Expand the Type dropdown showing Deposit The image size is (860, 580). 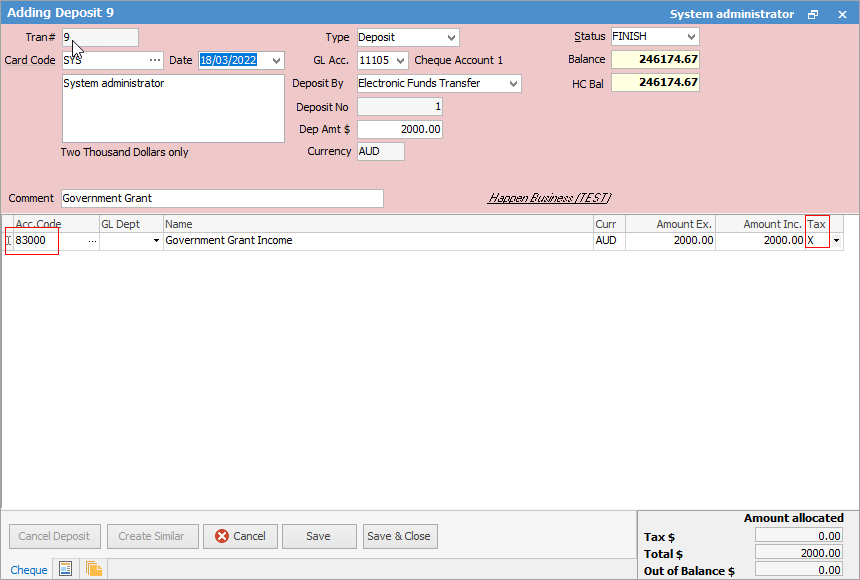coord(451,37)
